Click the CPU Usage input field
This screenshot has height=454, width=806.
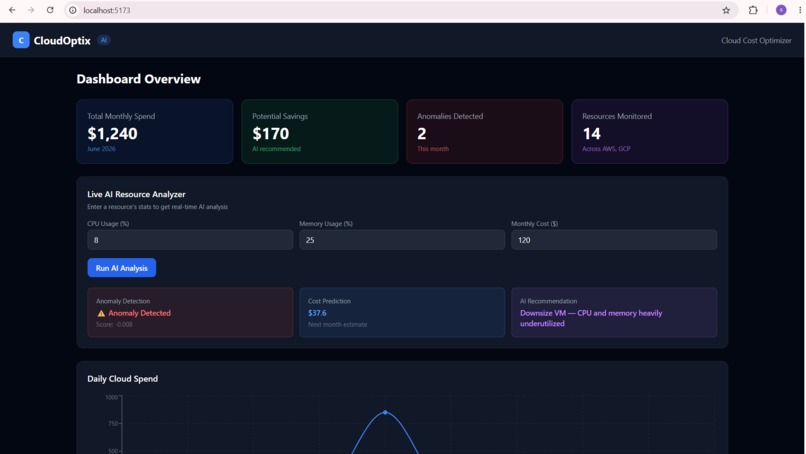(190, 240)
